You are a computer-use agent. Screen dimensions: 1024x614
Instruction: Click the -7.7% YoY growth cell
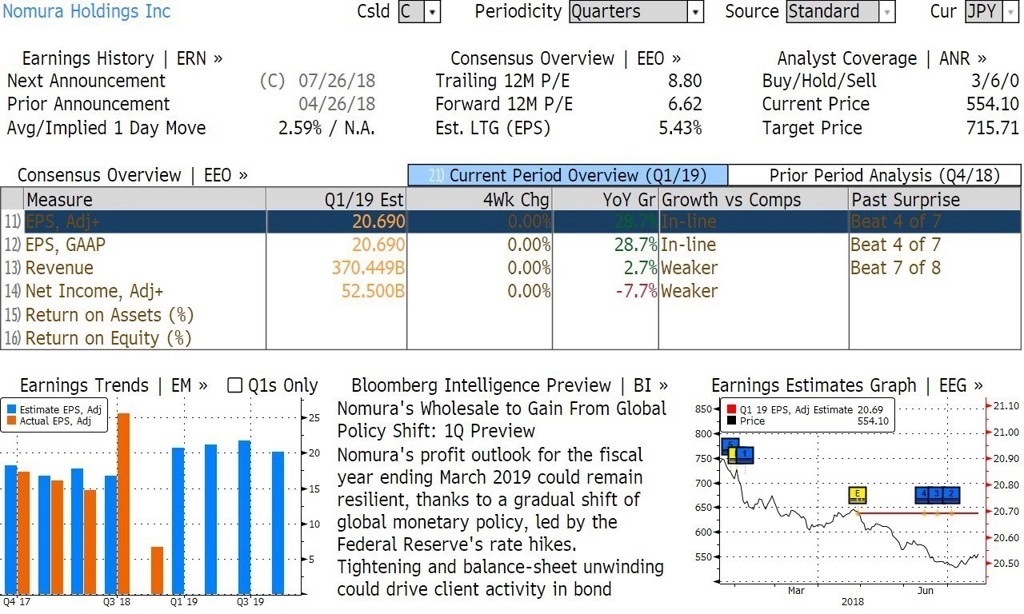point(636,291)
